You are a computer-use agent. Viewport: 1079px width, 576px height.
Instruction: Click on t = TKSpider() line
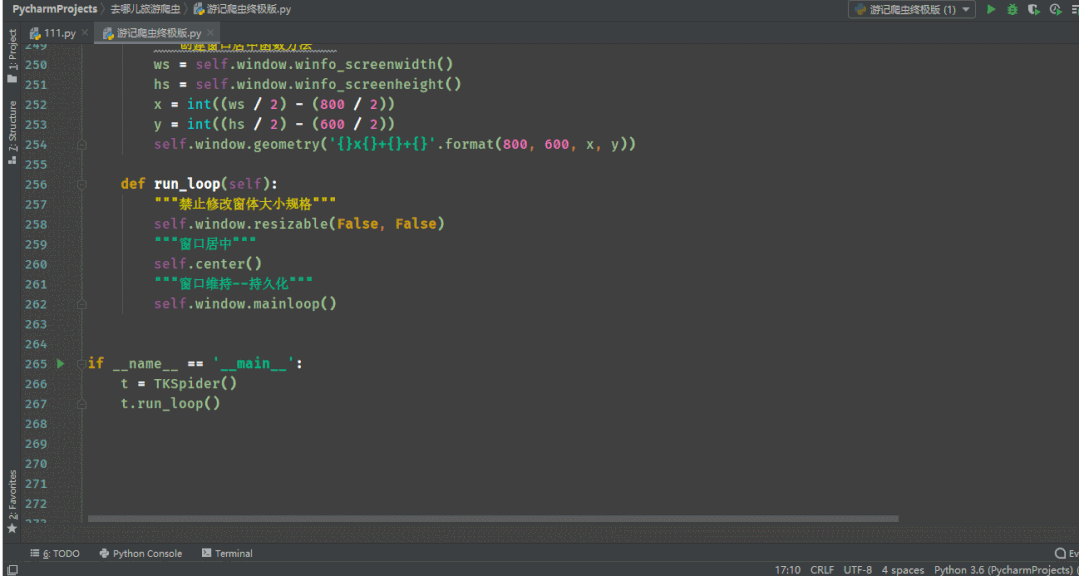click(179, 383)
